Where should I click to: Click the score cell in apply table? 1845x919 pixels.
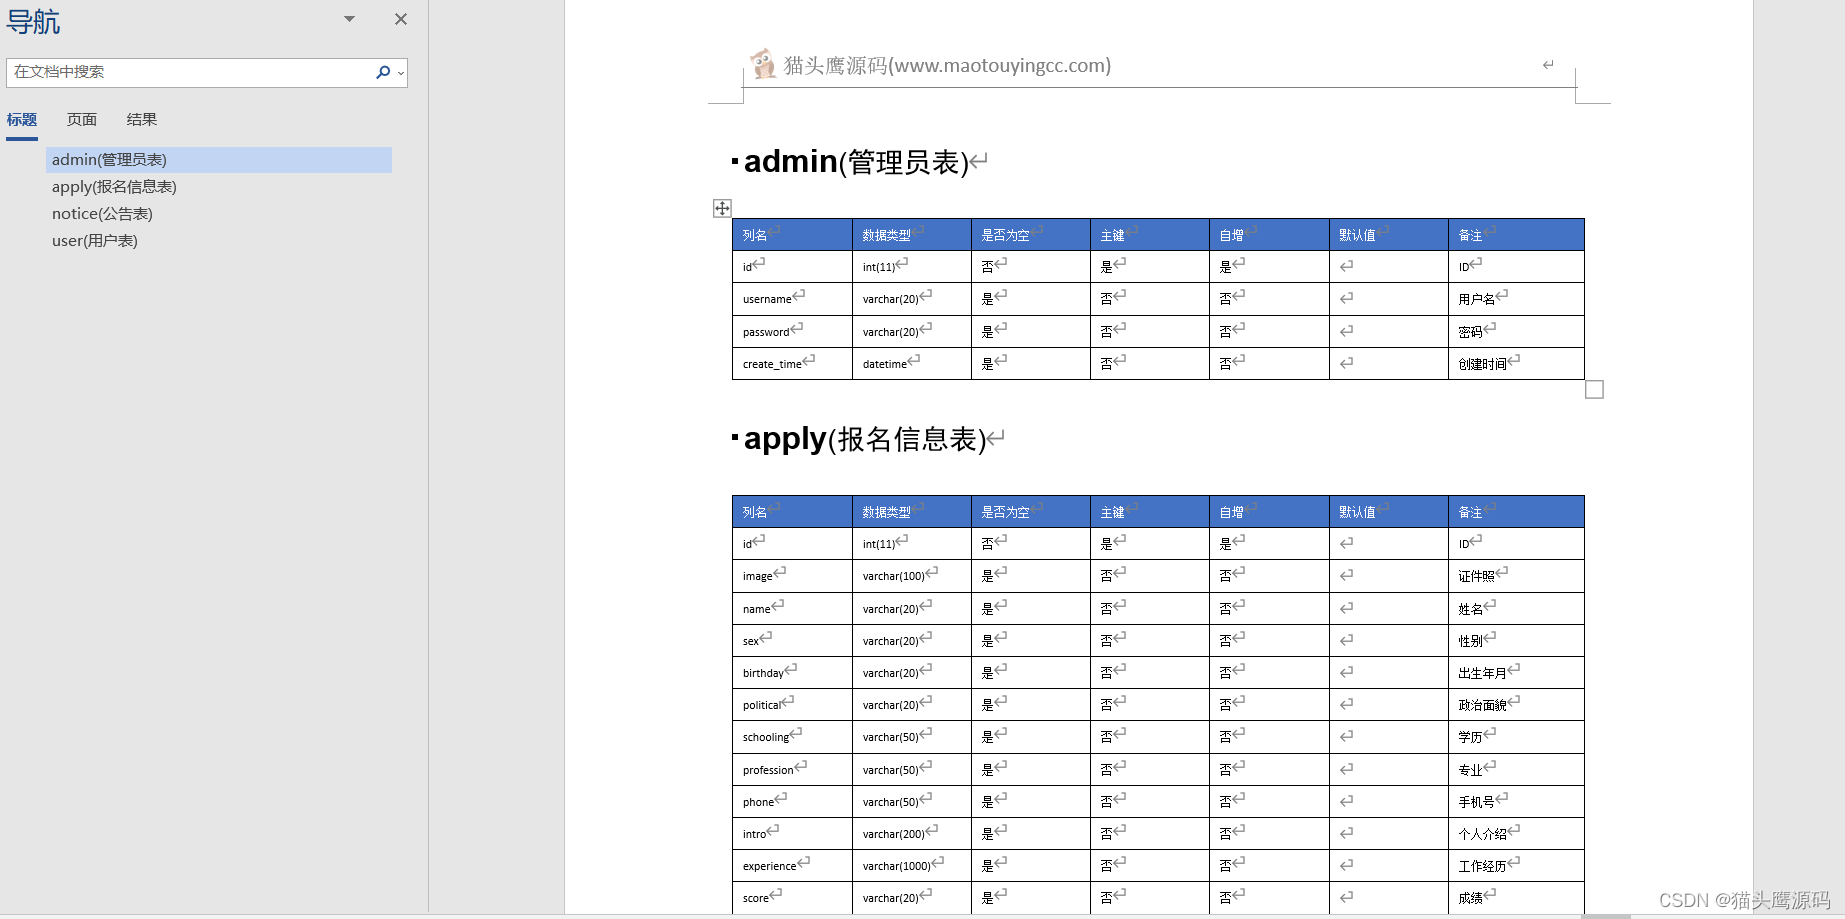pos(792,898)
